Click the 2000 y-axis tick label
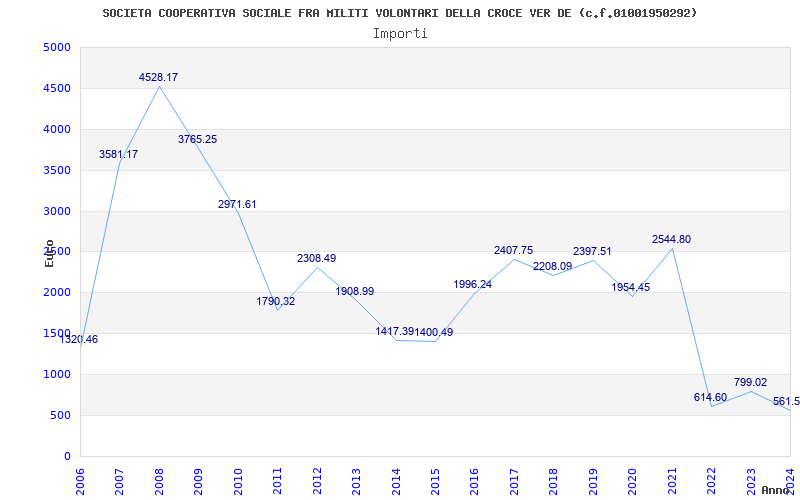 tap(57, 293)
